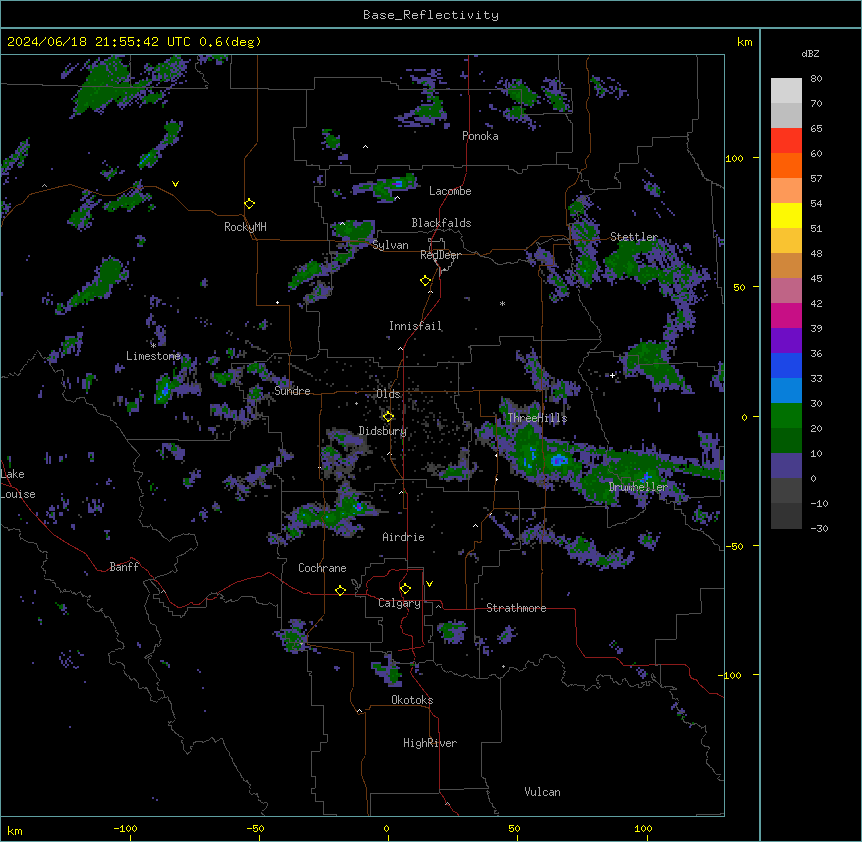The image size is (862, 842).
Task: Click the Ponoka label
Action: 480,136
